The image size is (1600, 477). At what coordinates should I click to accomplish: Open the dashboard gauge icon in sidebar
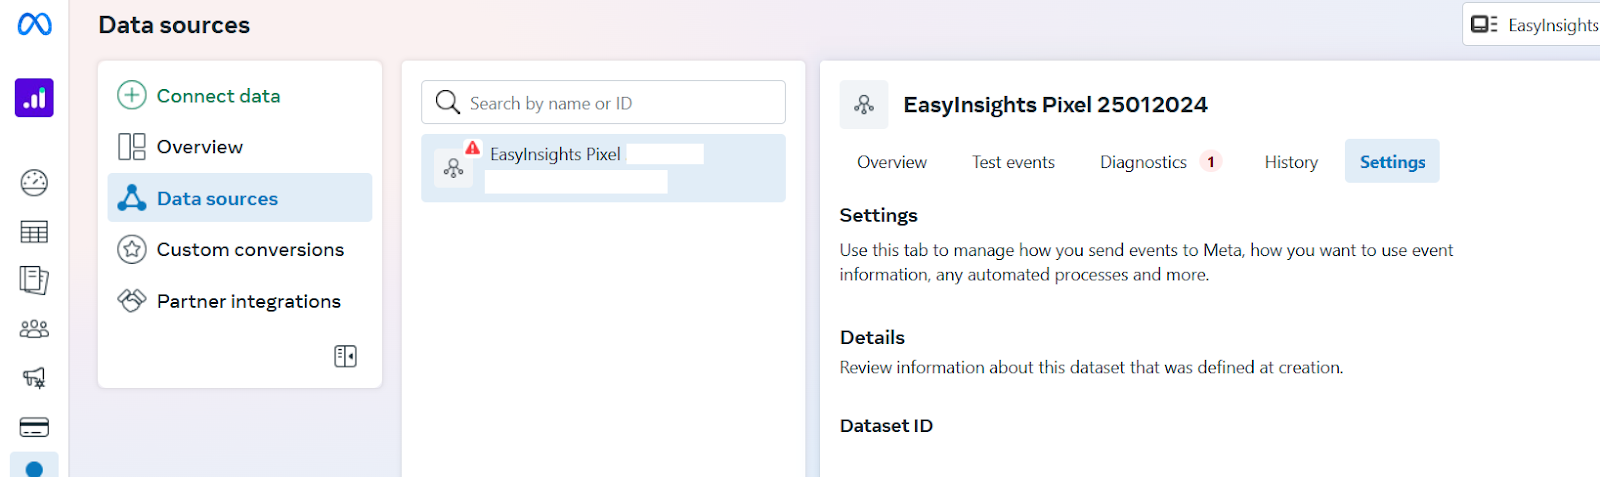34,182
